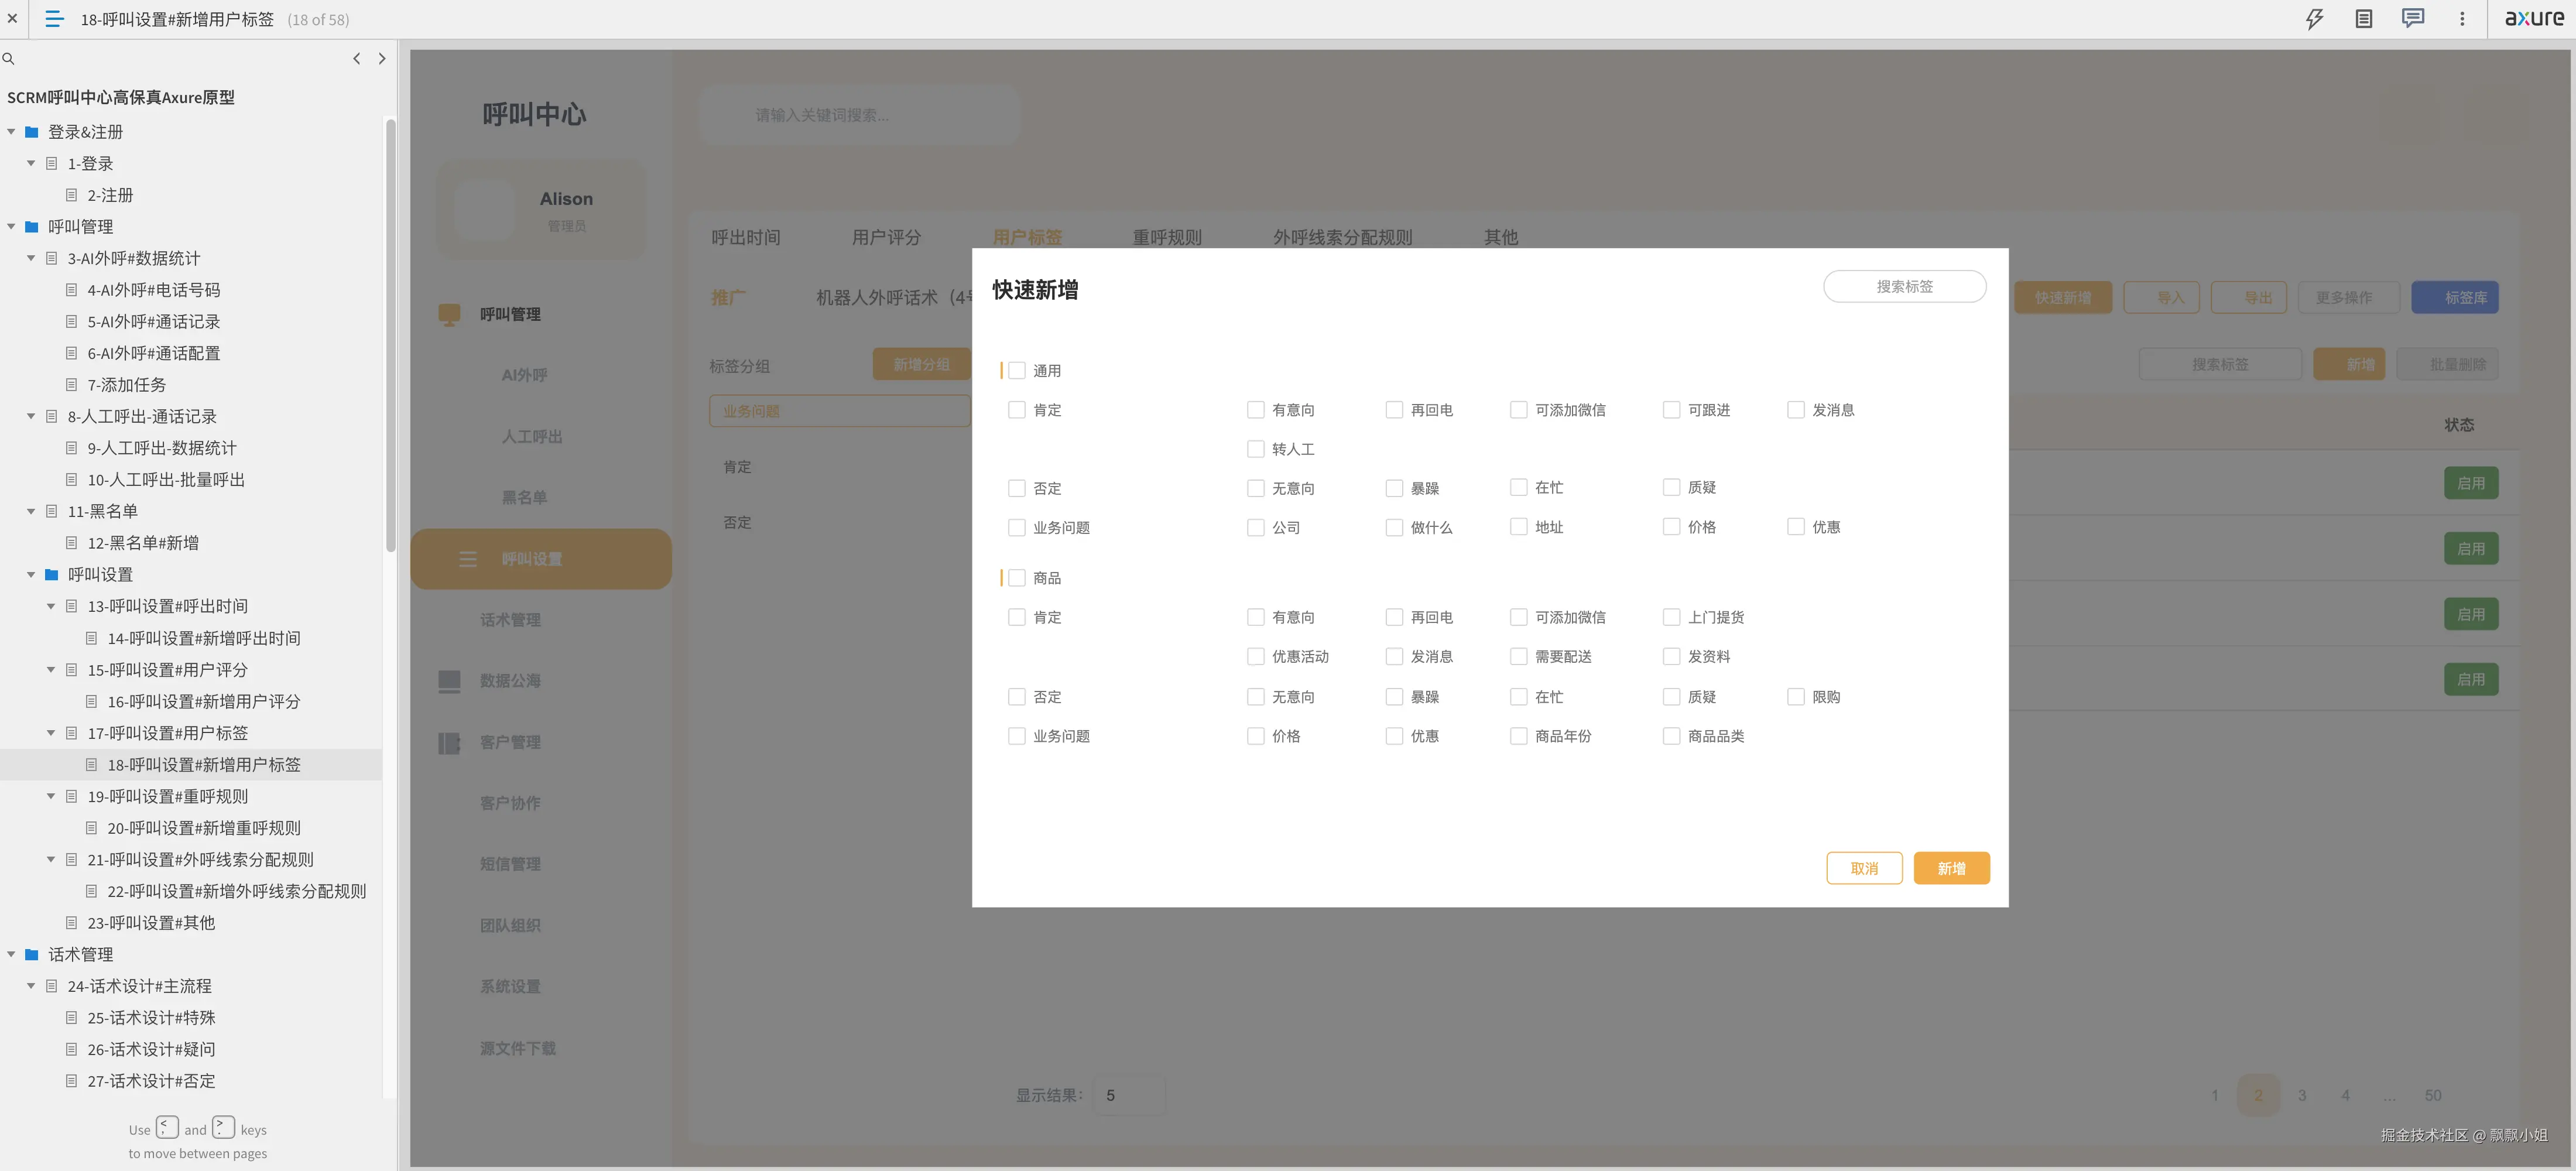This screenshot has width=2576, height=1171.
Task: Collapse the 话术管理 folder
Action: point(10,954)
